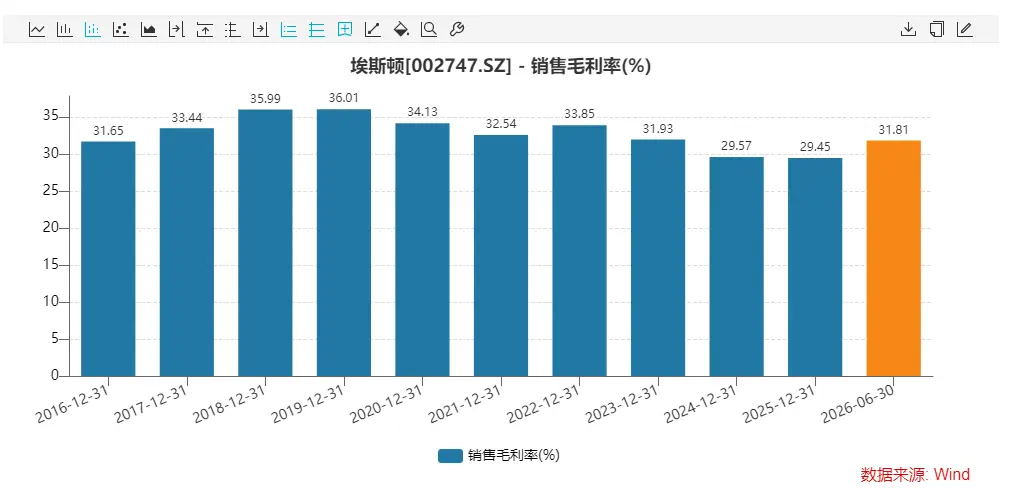Viewport: 1012px width, 493px height.
Task: Copy the chart with the copy icon
Action: point(936,29)
